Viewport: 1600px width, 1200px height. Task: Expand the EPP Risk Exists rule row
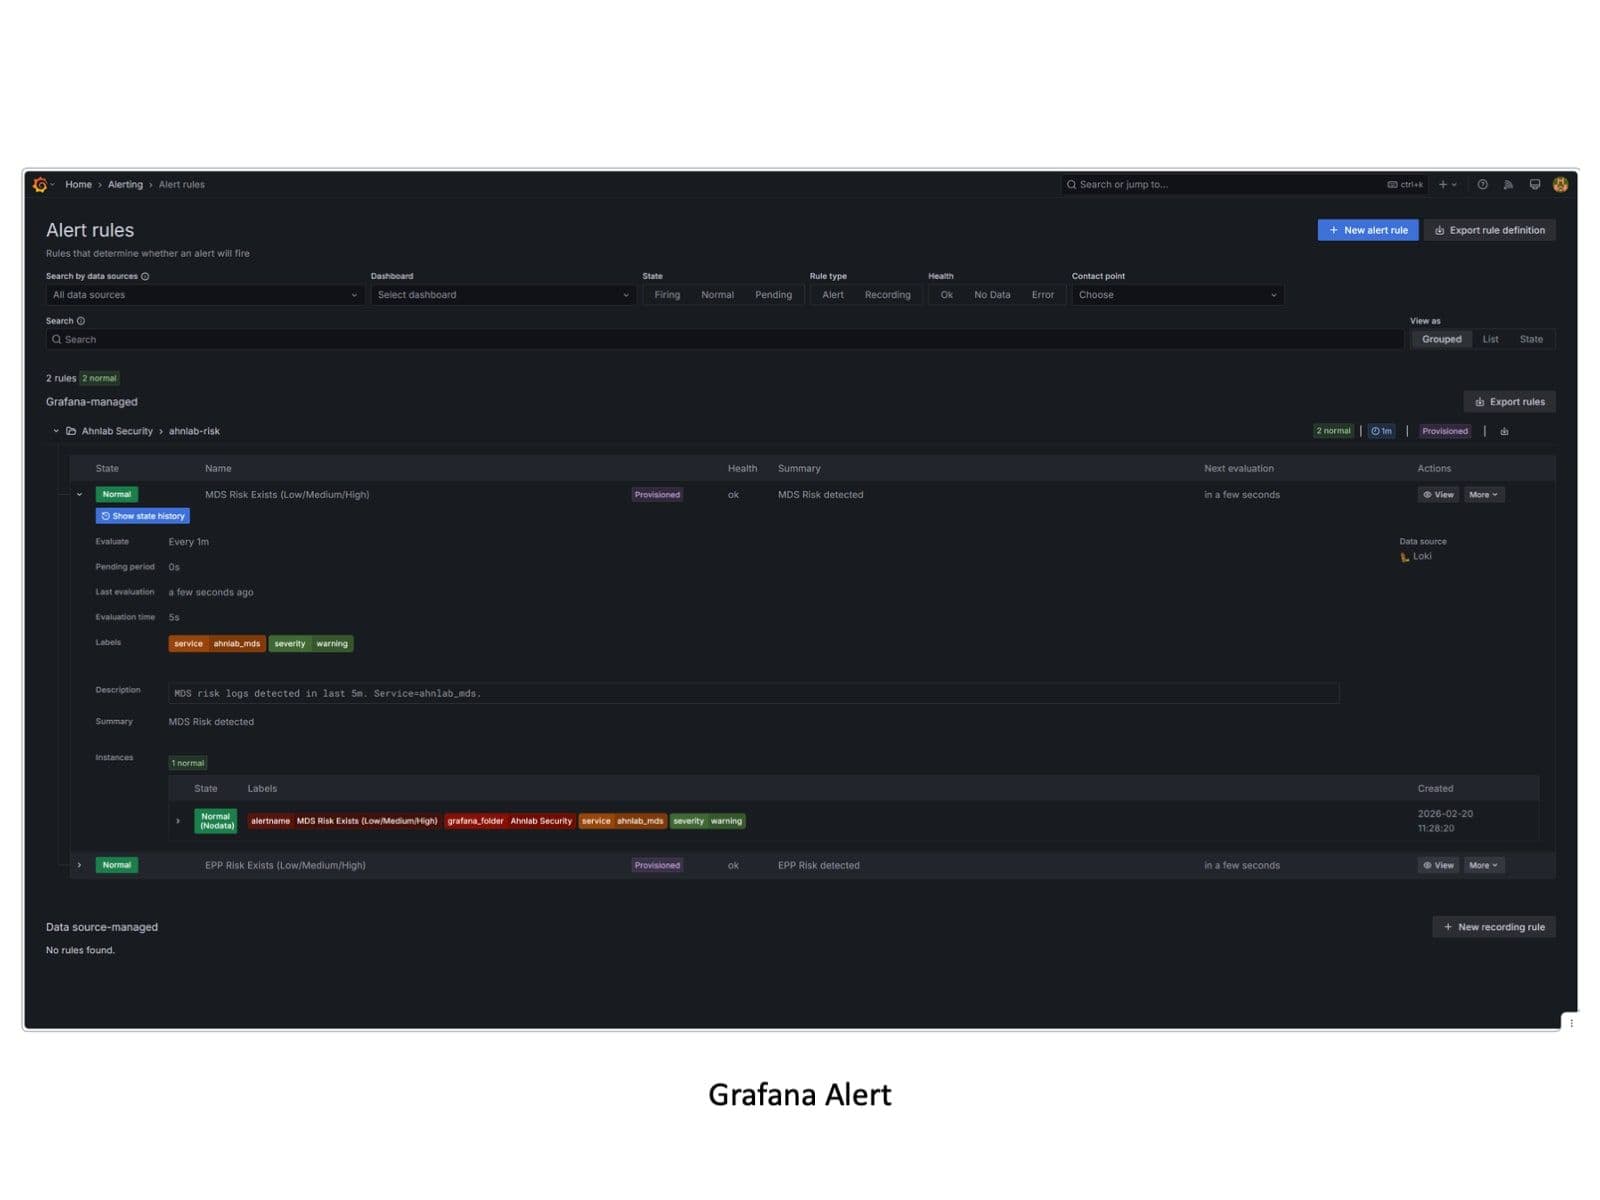tap(80, 866)
